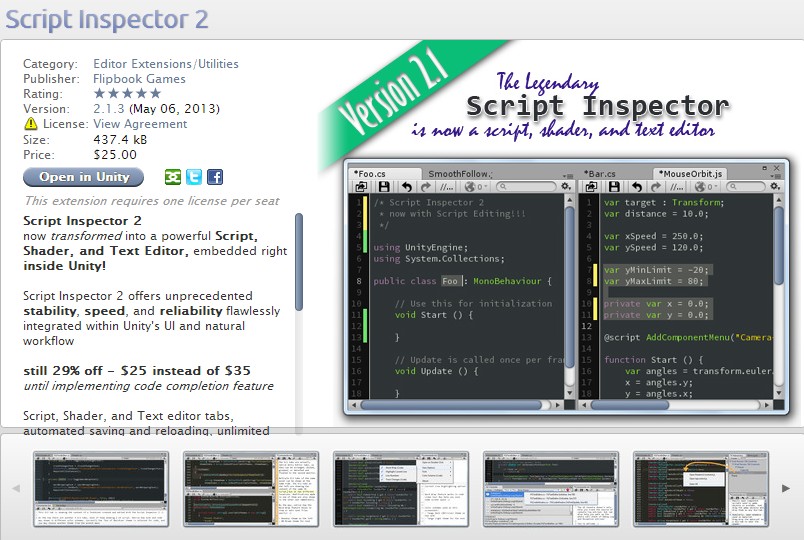Image resolution: width=804 pixels, height=540 pixels.
Task: Click the Script Inspector 2 page title
Action: pyautogui.click(x=107, y=19)
